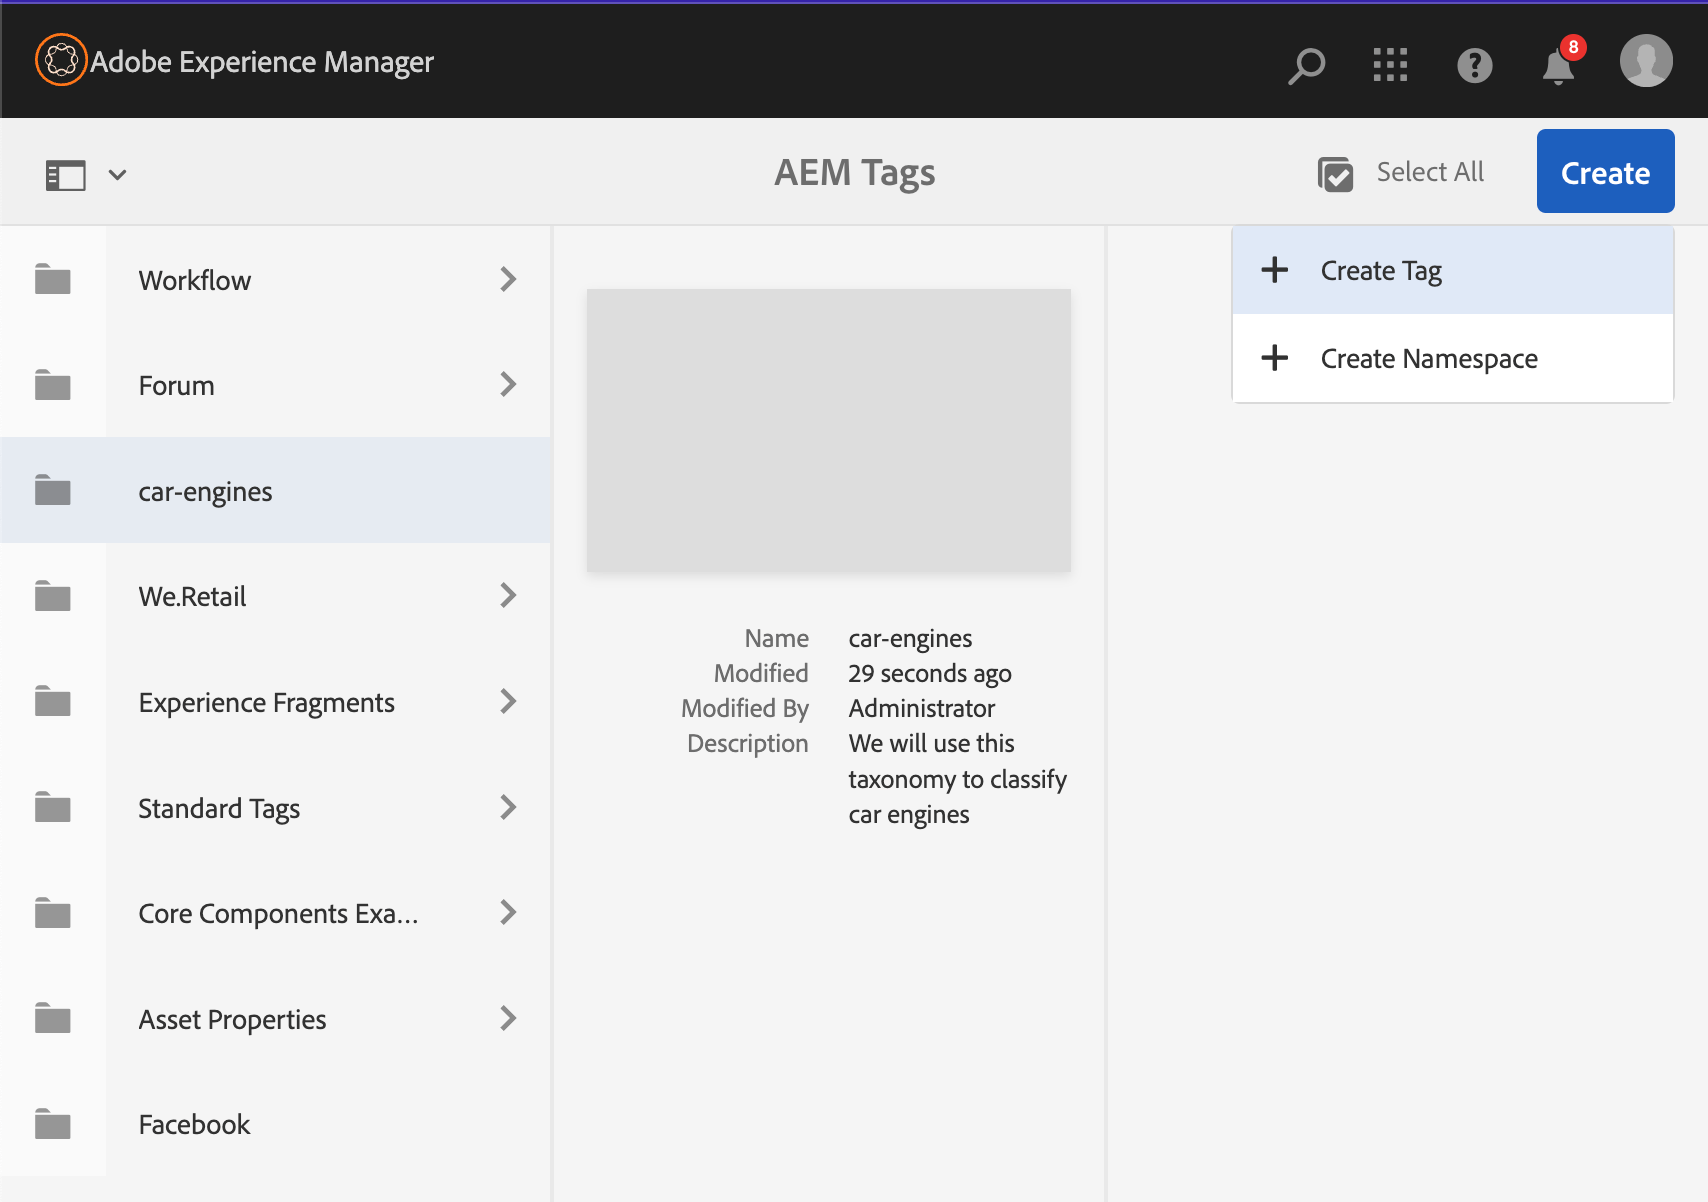1708x1202 pixels.
Task: Click the Administrator modified-by value
Action: 922,709
